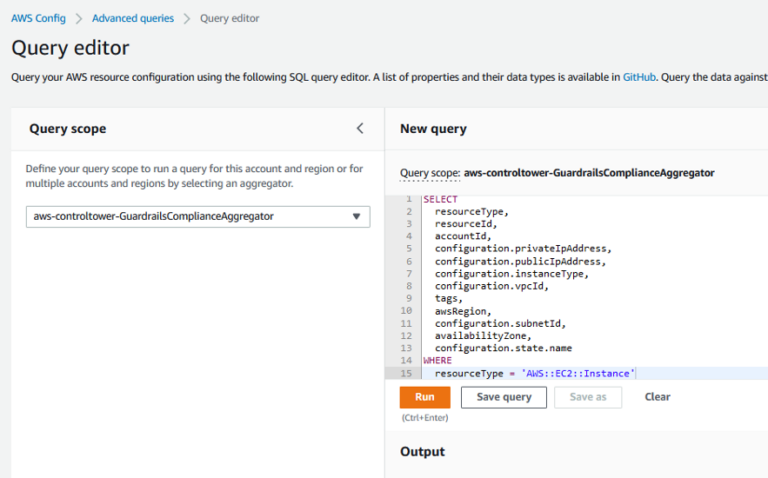768x478 pixels.
Task: Click line number 15 in gutter
Action: [406, 373]
